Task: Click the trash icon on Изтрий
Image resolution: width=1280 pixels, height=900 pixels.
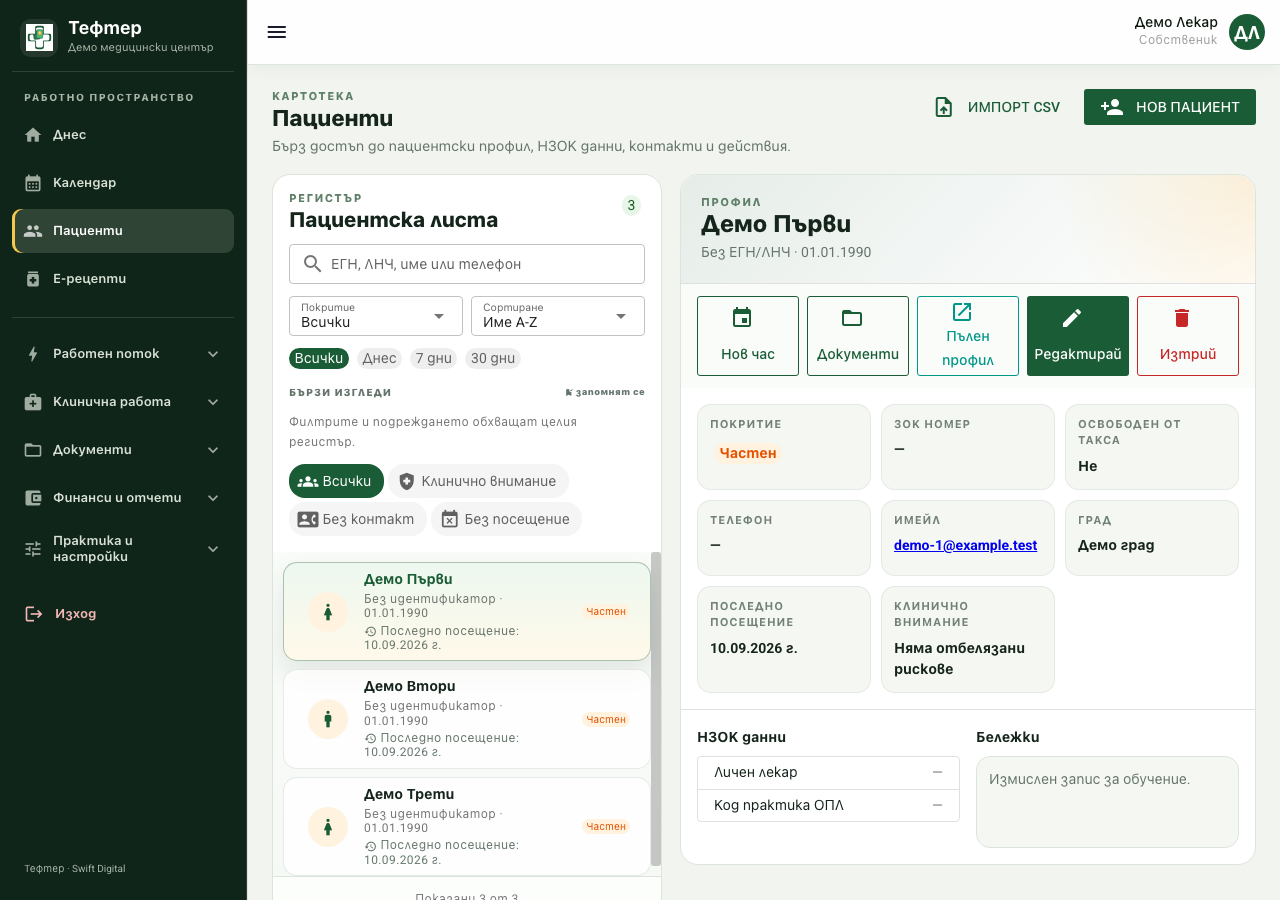Action: 1182,318
